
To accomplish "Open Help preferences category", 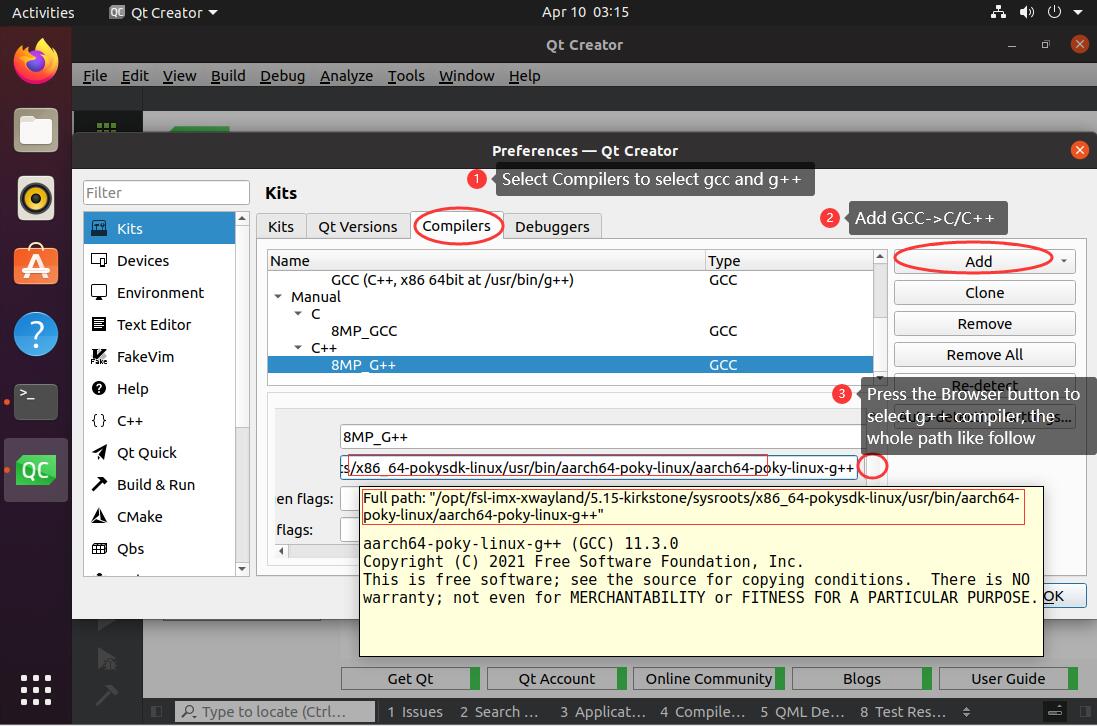I will pos(160,389).
